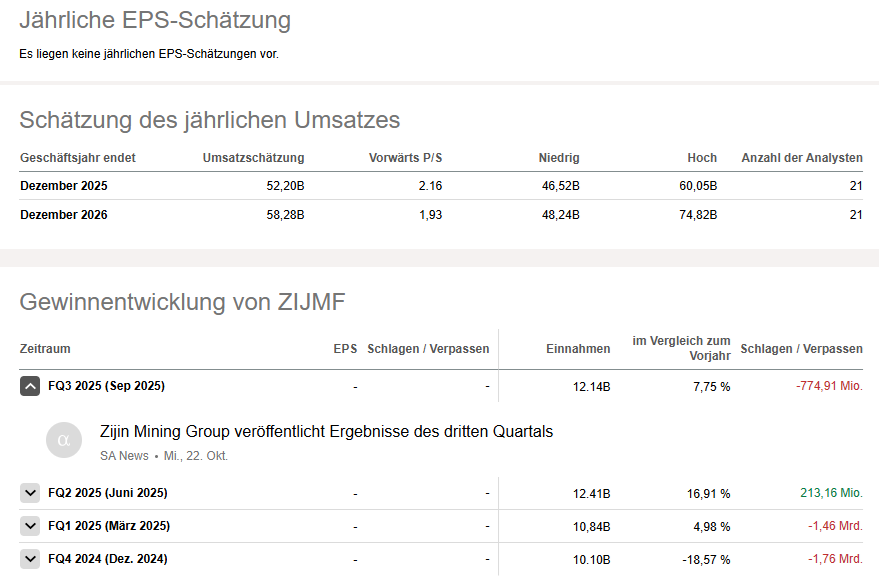
Task: Click the Hoch column header
Action: [x=702, y=158]
